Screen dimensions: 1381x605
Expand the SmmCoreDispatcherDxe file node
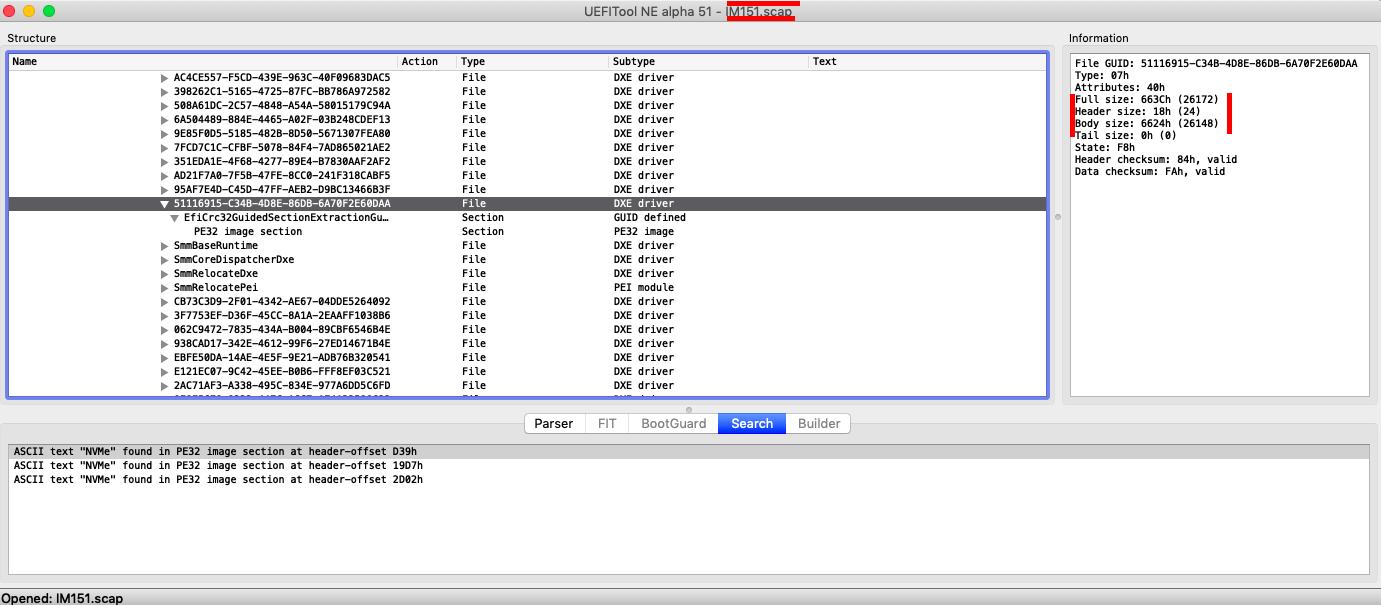165,259
